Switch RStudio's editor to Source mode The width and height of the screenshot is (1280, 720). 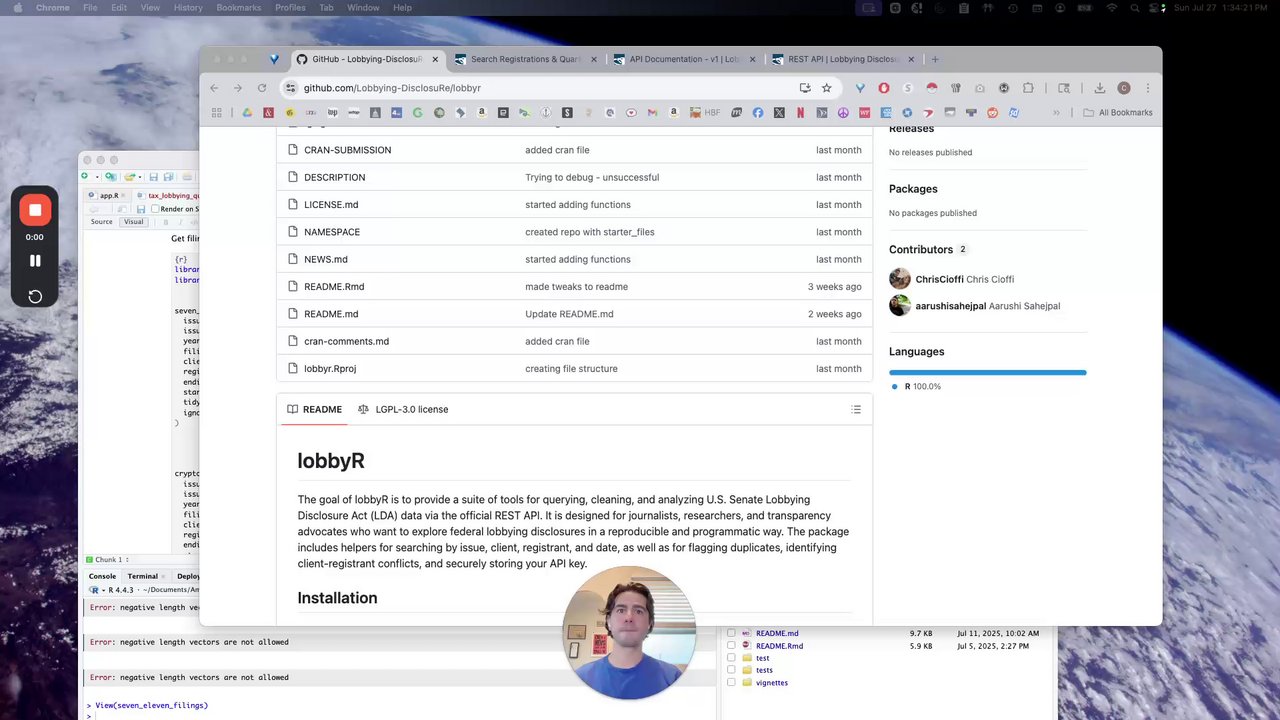point(102,222)
